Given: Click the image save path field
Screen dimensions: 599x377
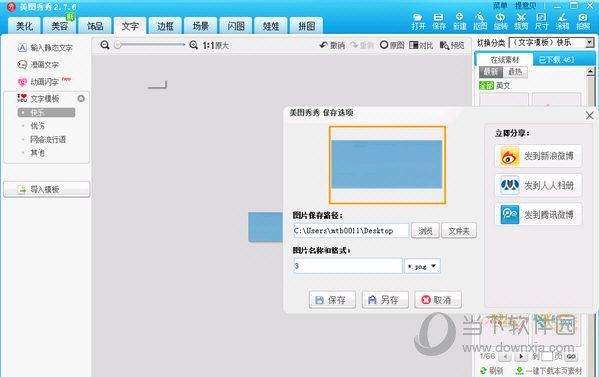Looking at the screenshot, I should (x=351, y=231).
